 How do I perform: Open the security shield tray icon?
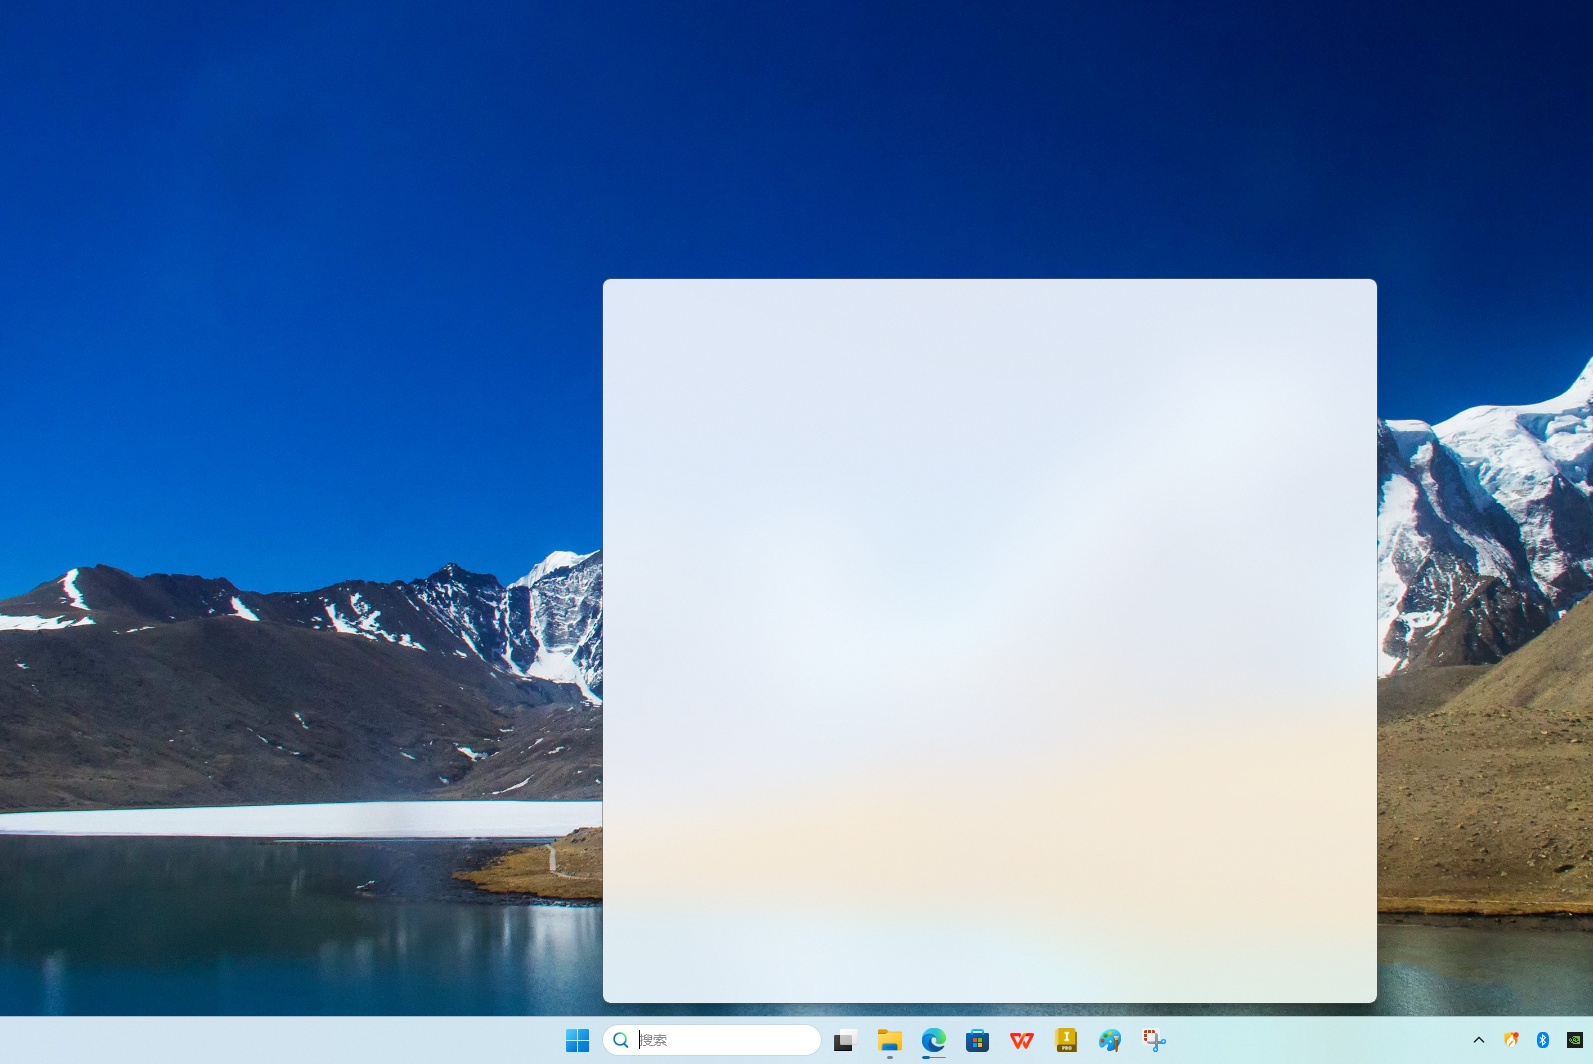point(1511,1040)
